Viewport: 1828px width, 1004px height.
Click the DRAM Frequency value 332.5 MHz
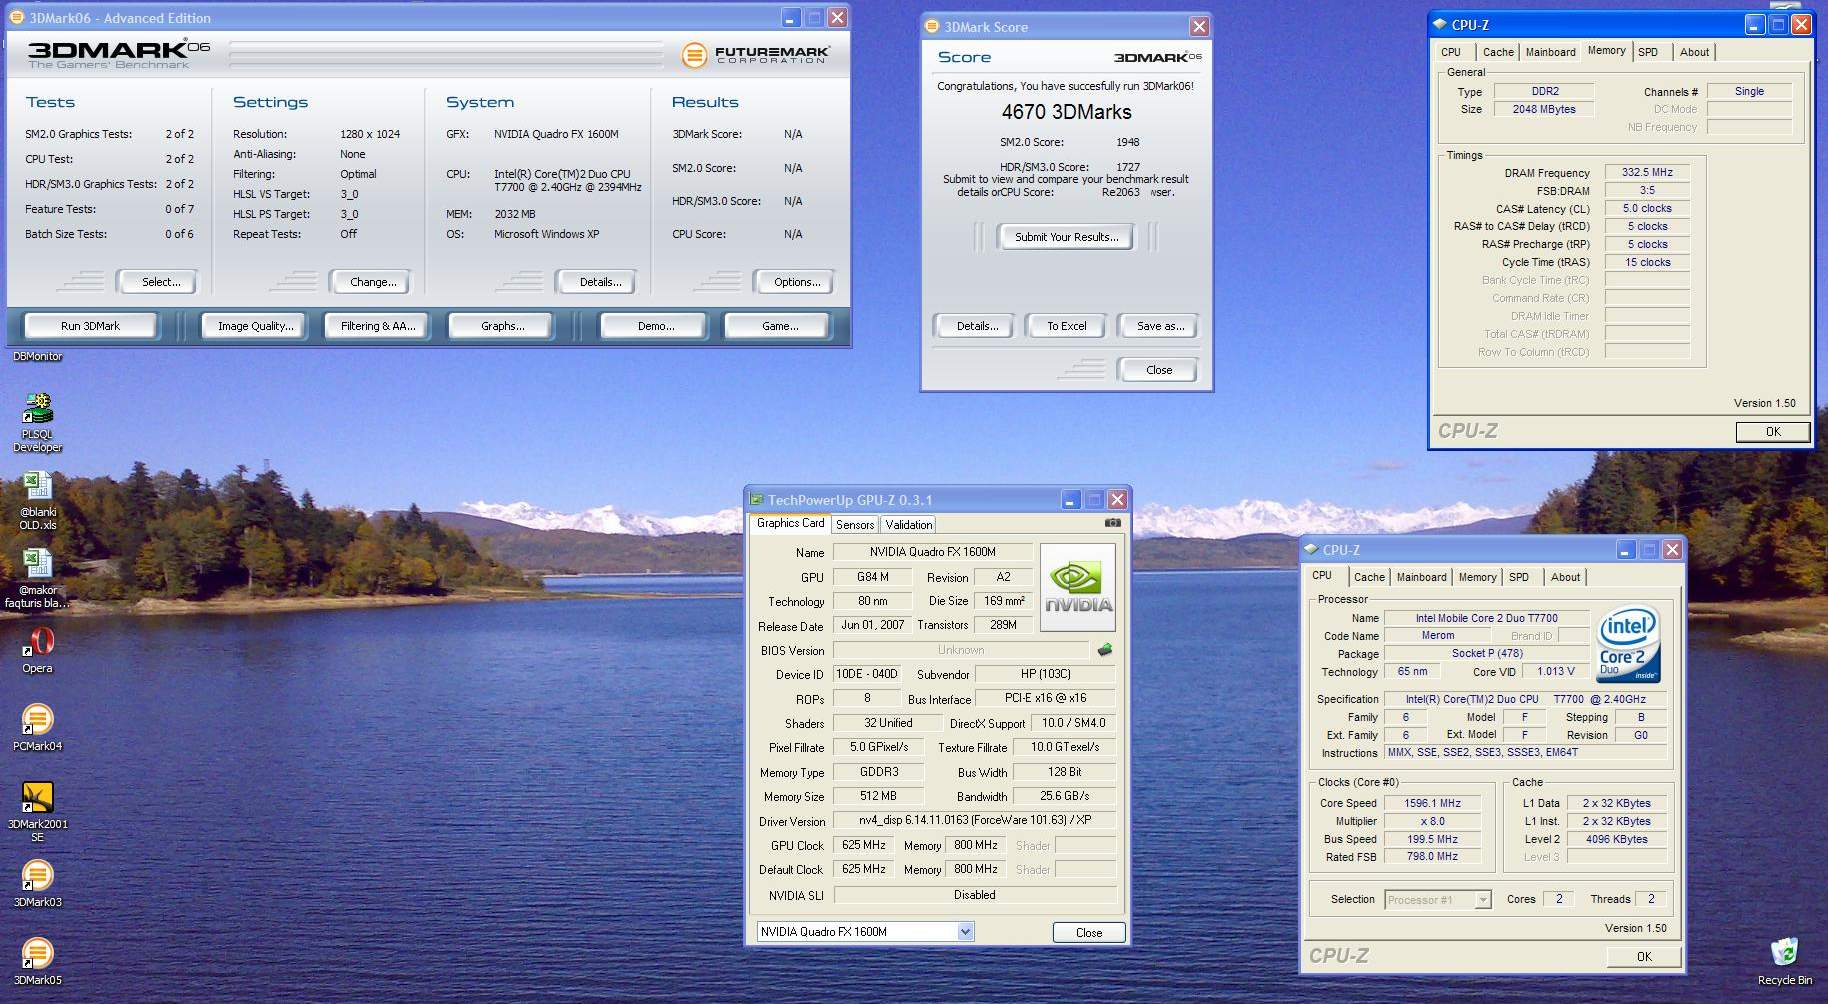click(x=1647, y=172)
